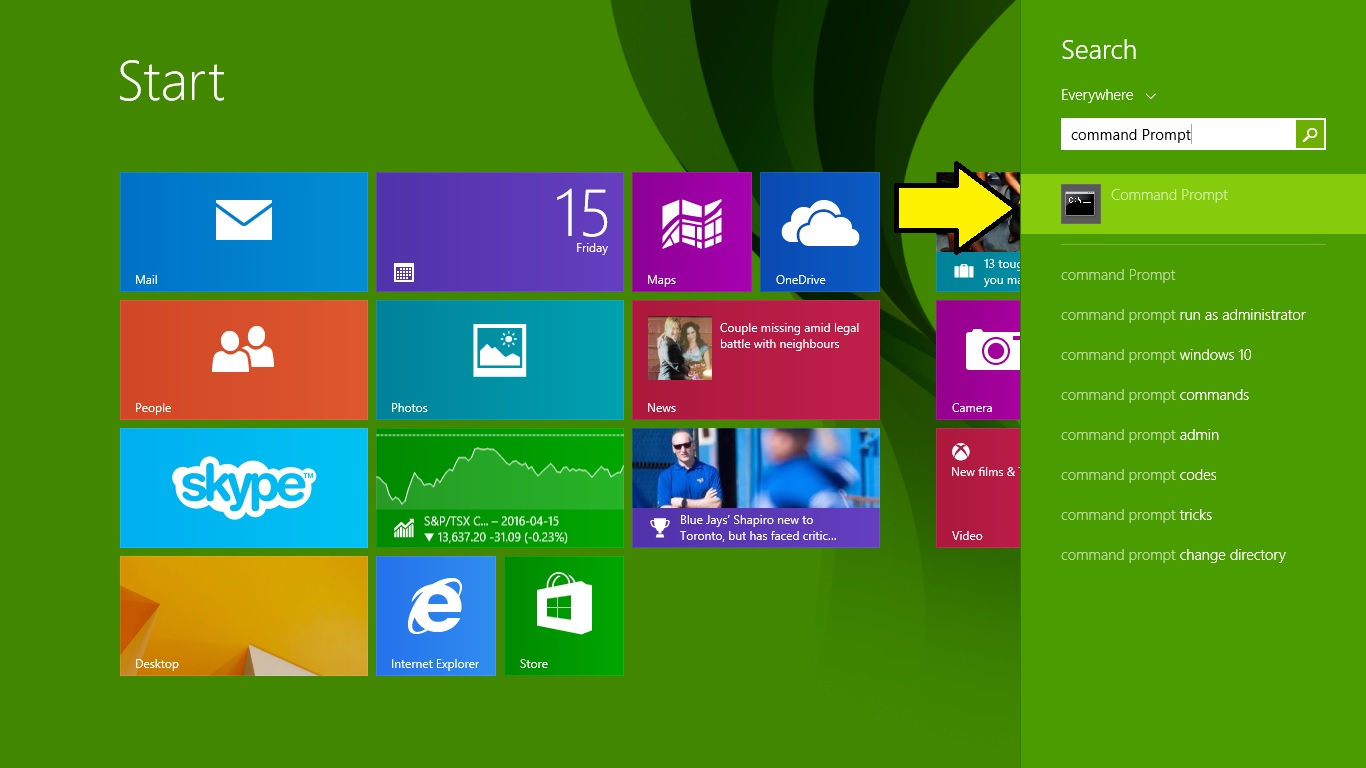Open News tile about couple missing
1366x768 pixels.
point(756,360)
